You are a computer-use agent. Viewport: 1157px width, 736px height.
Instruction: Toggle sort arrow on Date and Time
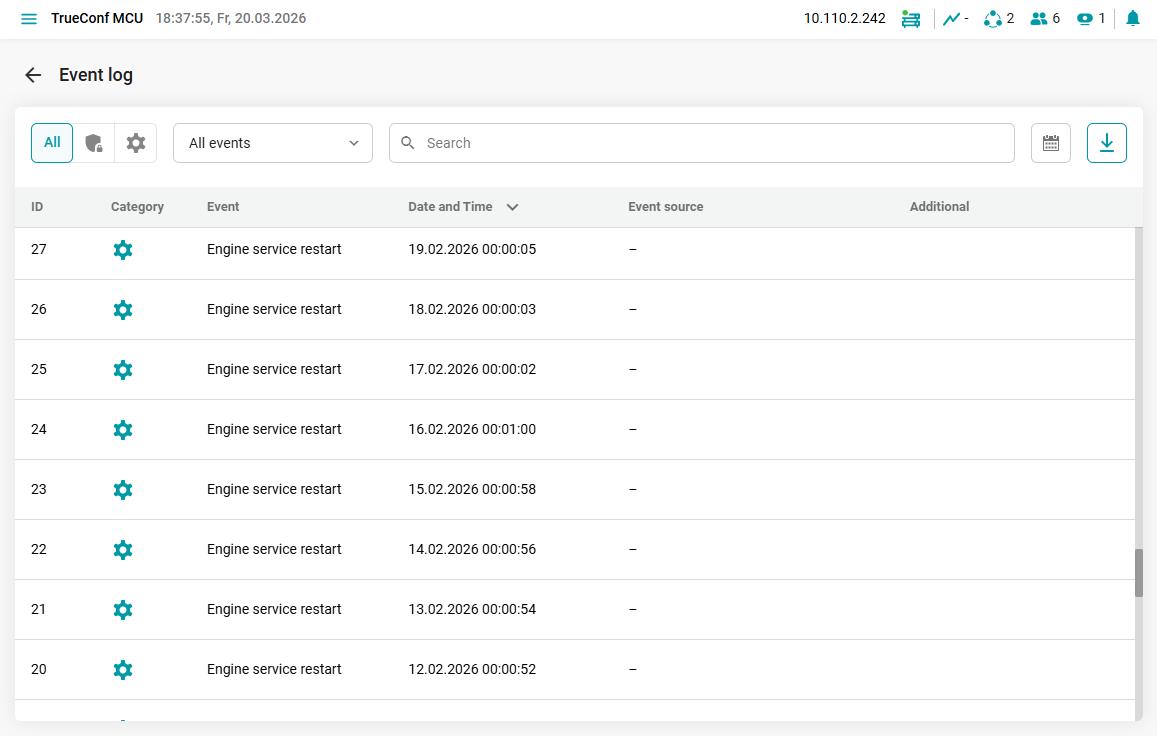[x=513, y=207]
